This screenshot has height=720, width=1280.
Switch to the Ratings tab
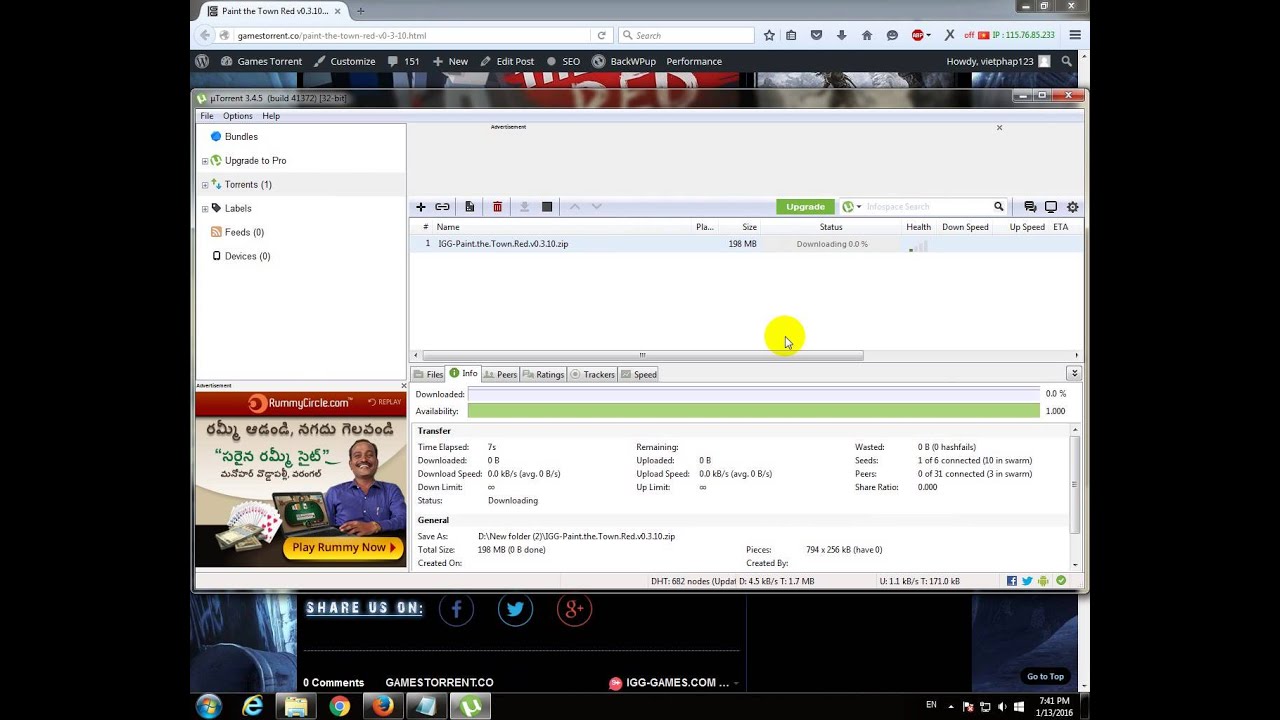[x=543, y=374]
